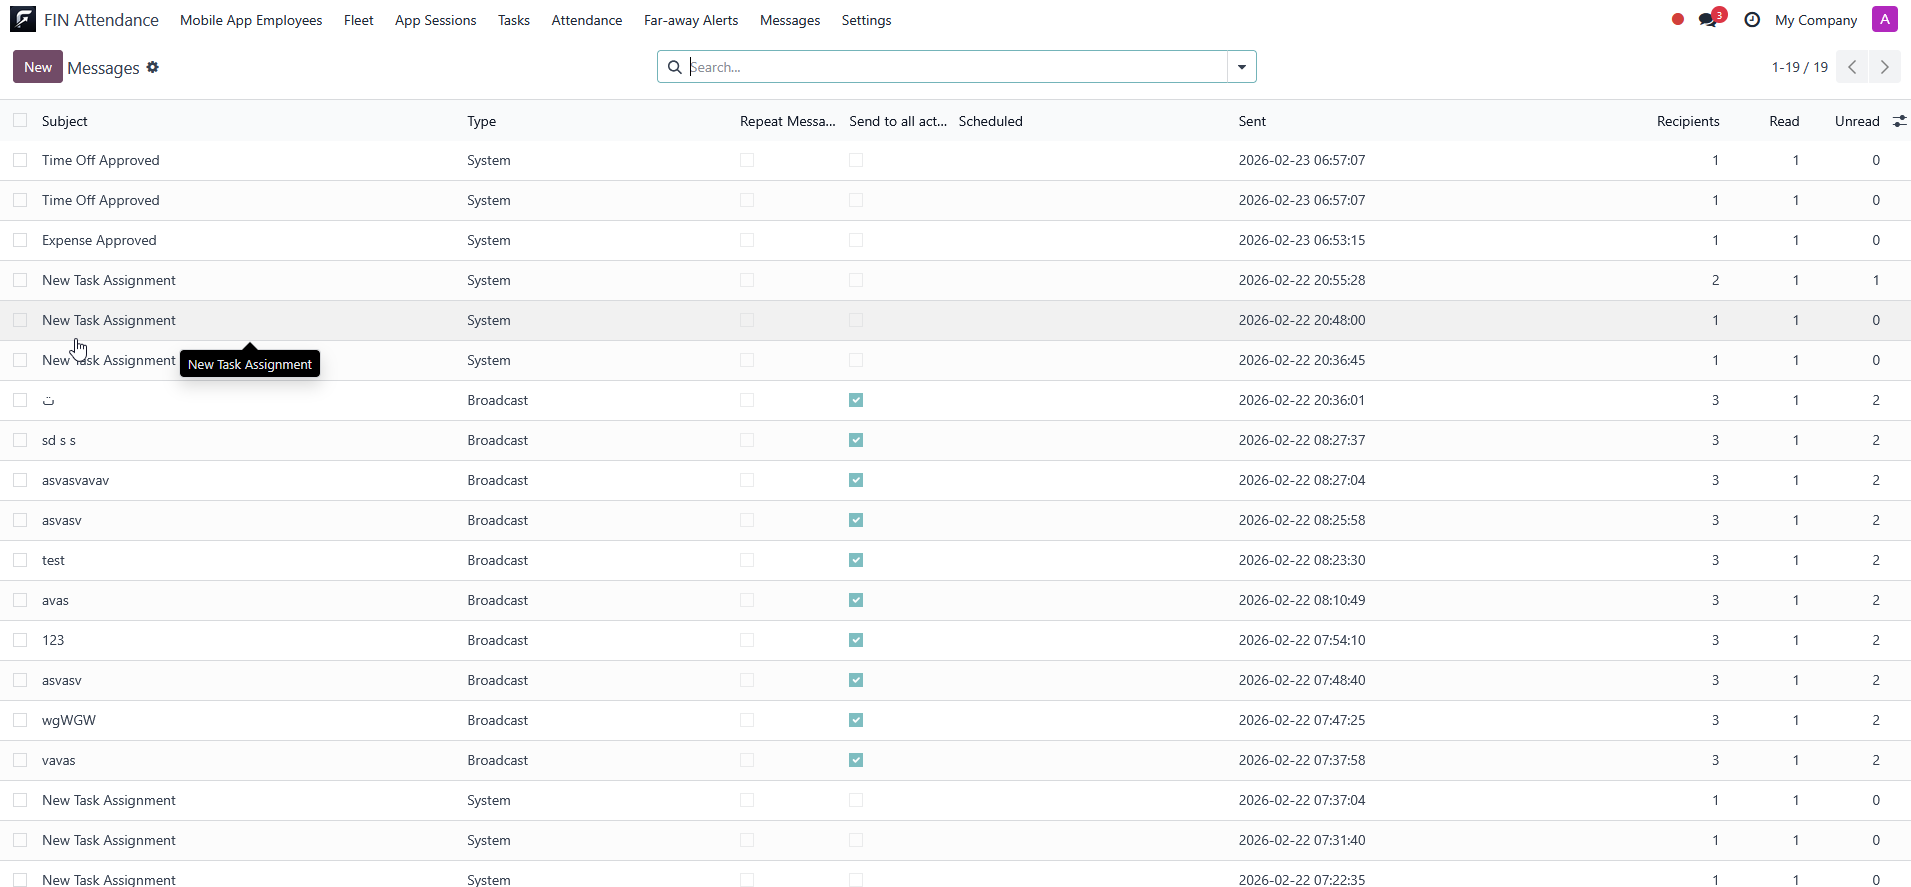This screenshot has height=887, width=1911.
Task: Select the 'wgWGW' message row checkbox
Action: [20, 720]
